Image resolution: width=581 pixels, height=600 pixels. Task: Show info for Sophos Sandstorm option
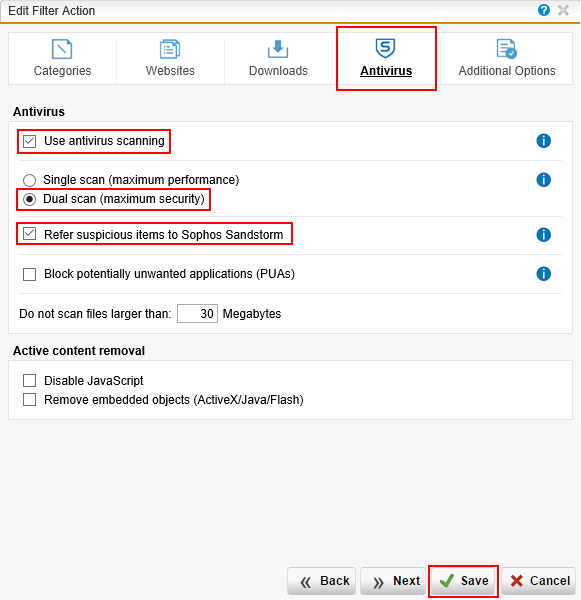point(543,235)
